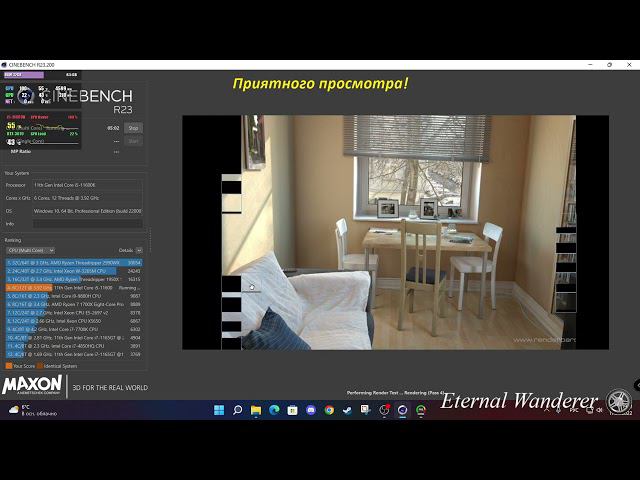
Task: Open Microsoft Store from the taskbar
Action: (292, 410)
